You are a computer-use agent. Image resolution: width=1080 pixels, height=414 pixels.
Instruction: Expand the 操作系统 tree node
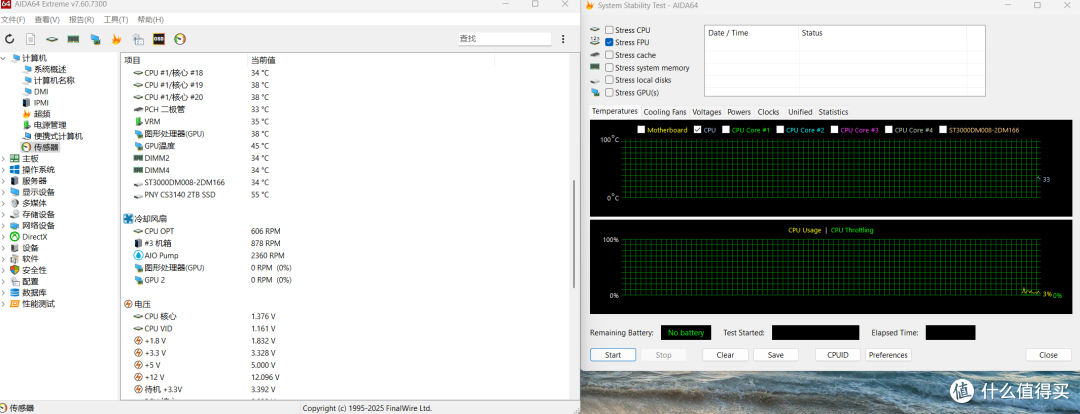3,169
